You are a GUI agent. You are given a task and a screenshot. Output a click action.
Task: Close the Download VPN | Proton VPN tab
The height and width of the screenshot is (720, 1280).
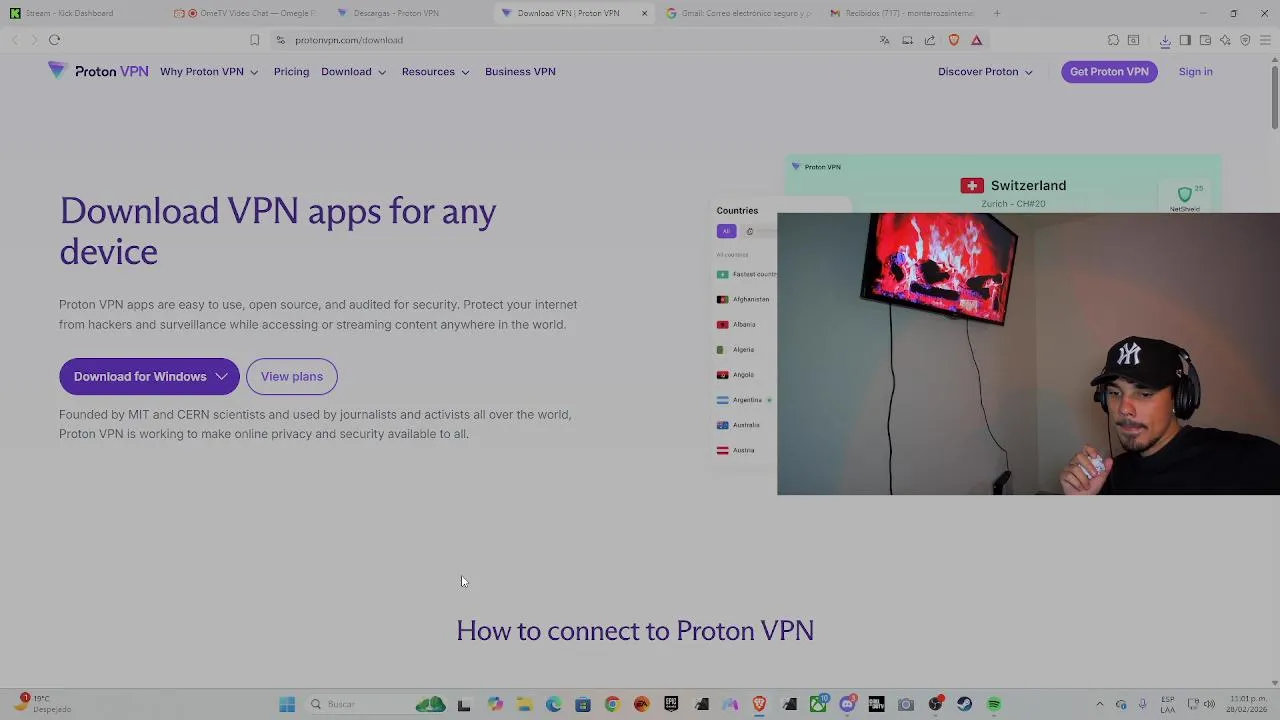coord(644,13)
